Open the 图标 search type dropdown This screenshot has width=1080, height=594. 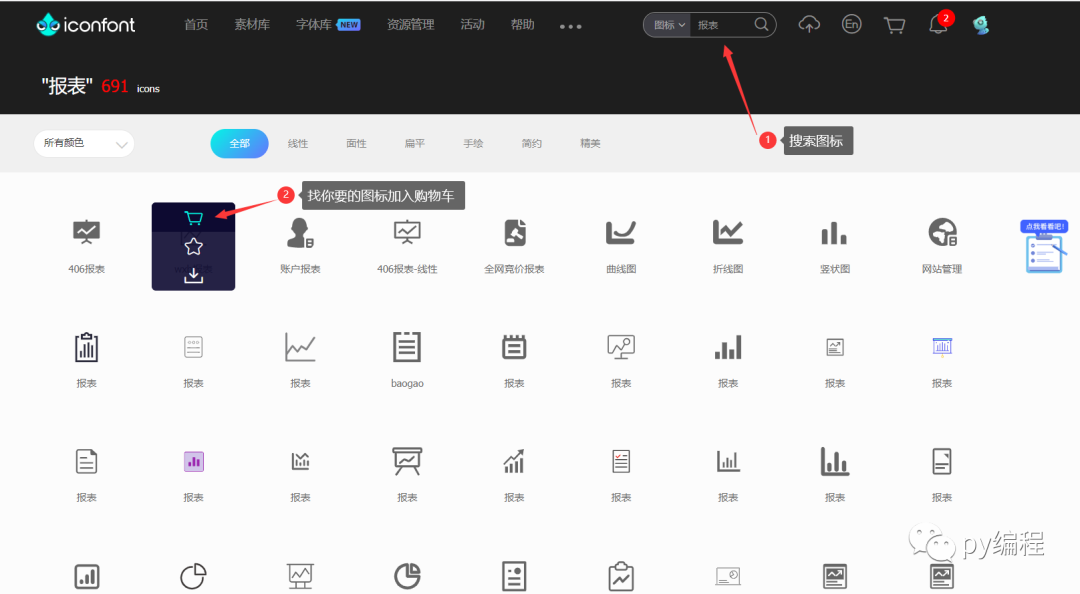pyautogui.click(x=669, y=25)
